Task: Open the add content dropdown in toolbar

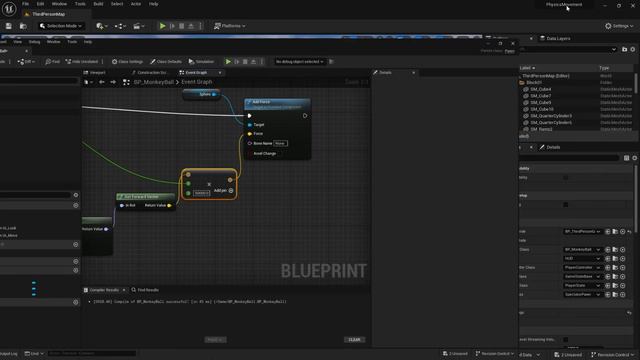Action: point(102,26)
